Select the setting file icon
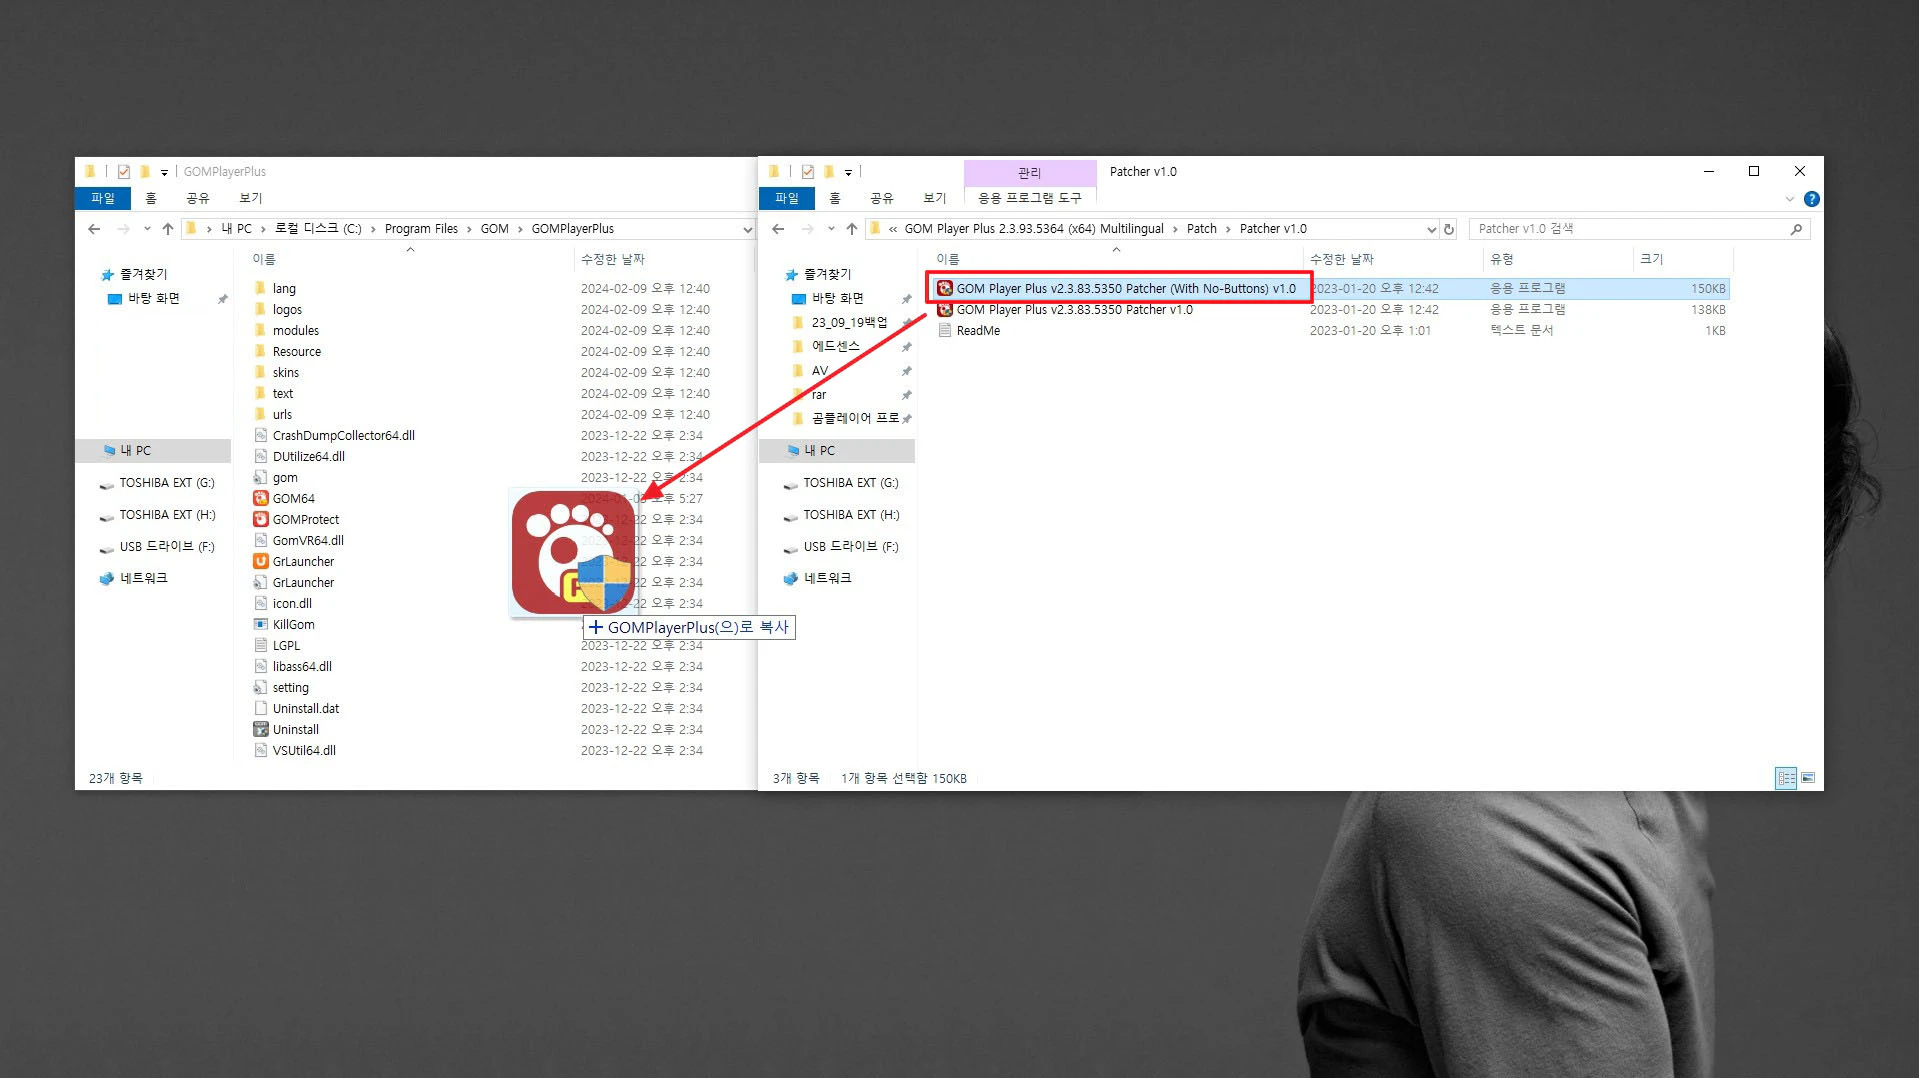The width and height of the screenshot is (1919, 1078). click(261, 687)
